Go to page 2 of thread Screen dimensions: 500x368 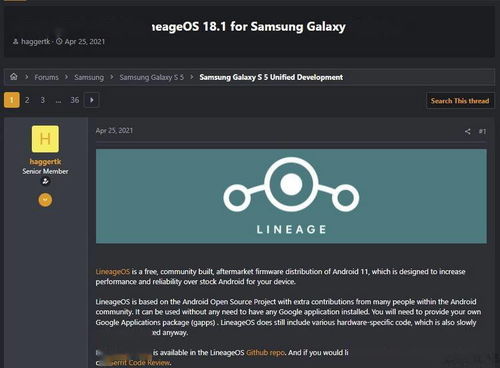[x=27, y=100]
